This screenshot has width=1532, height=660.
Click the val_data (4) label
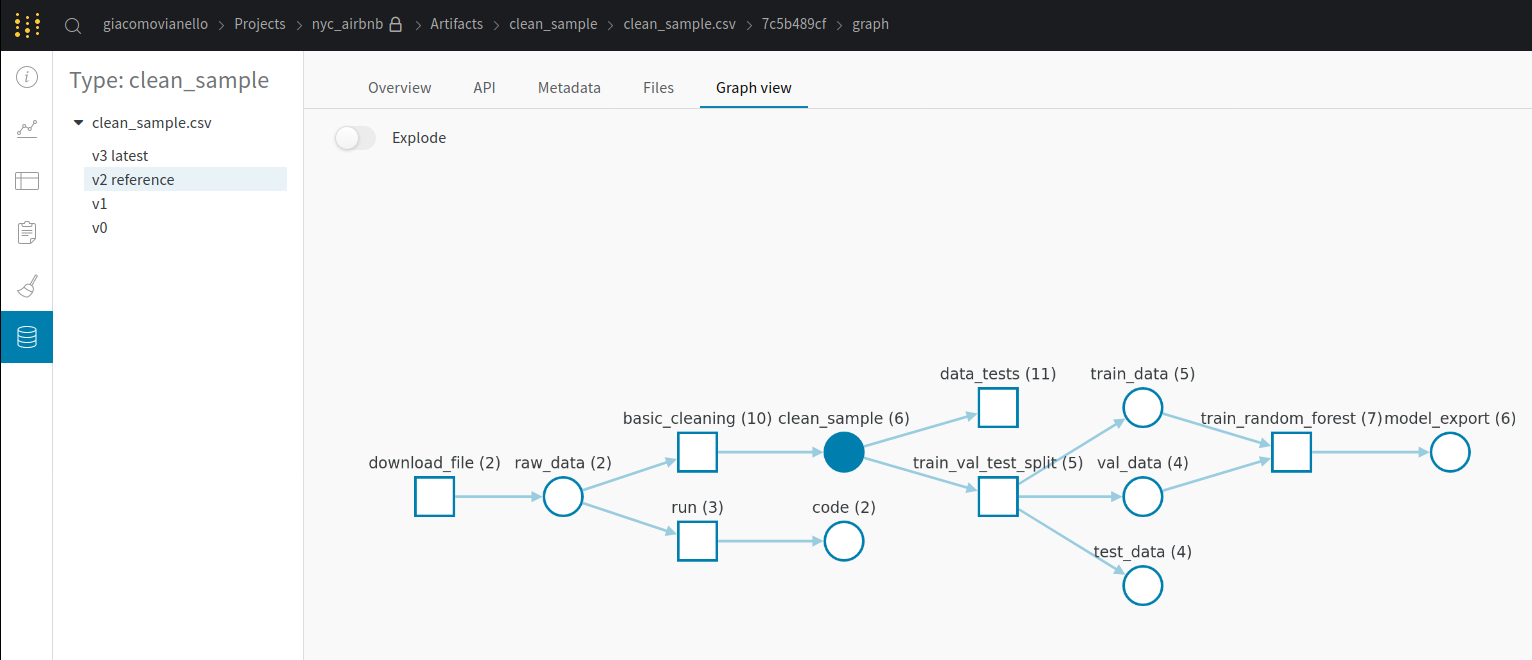click(x=1143, y=463)
